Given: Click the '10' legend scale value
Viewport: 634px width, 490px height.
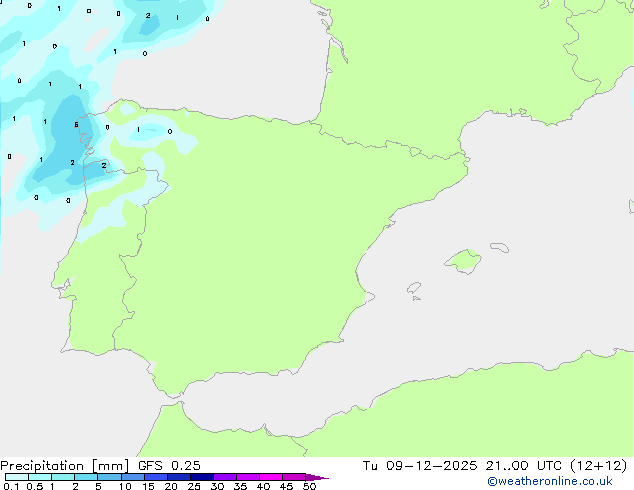Looking at the screenshot, I should (125, 486).
